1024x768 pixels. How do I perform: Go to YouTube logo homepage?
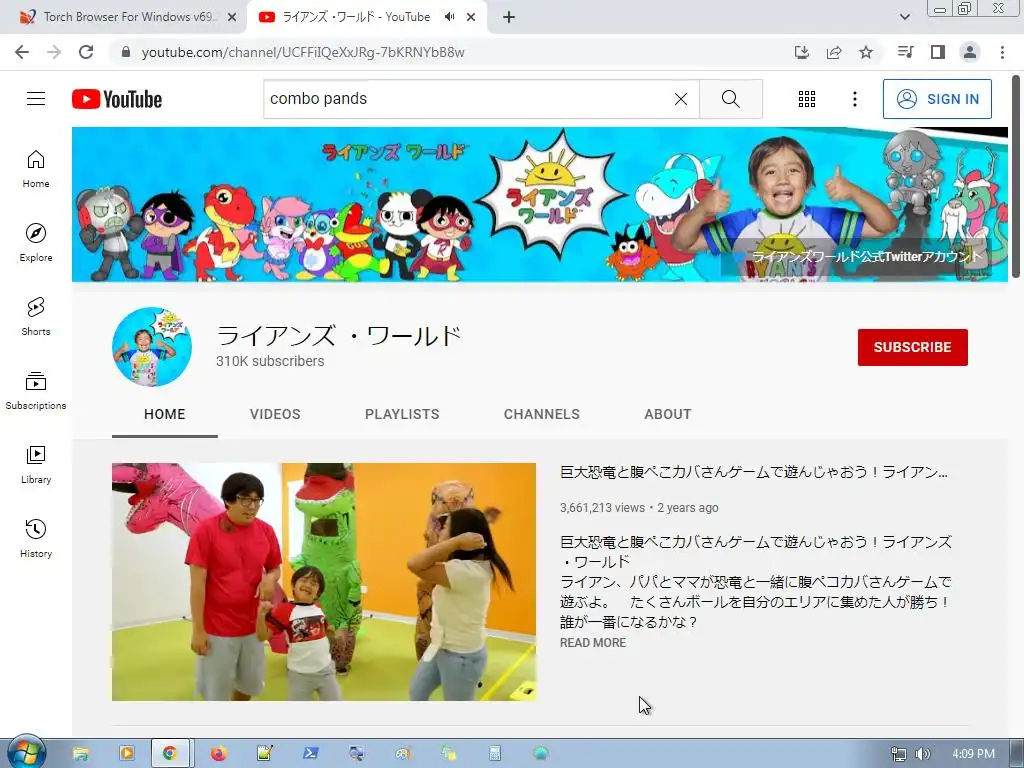(x=117, y=99)
